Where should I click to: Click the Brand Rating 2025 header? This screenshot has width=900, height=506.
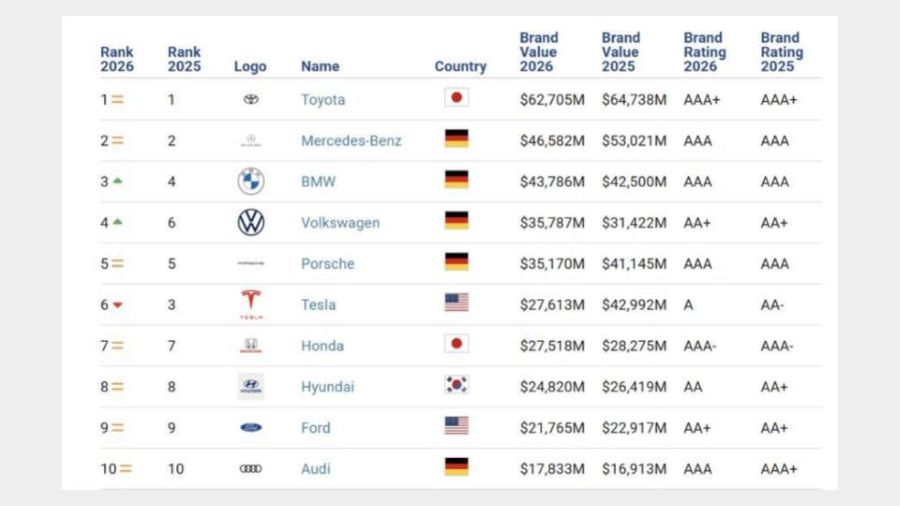(781, 52)
